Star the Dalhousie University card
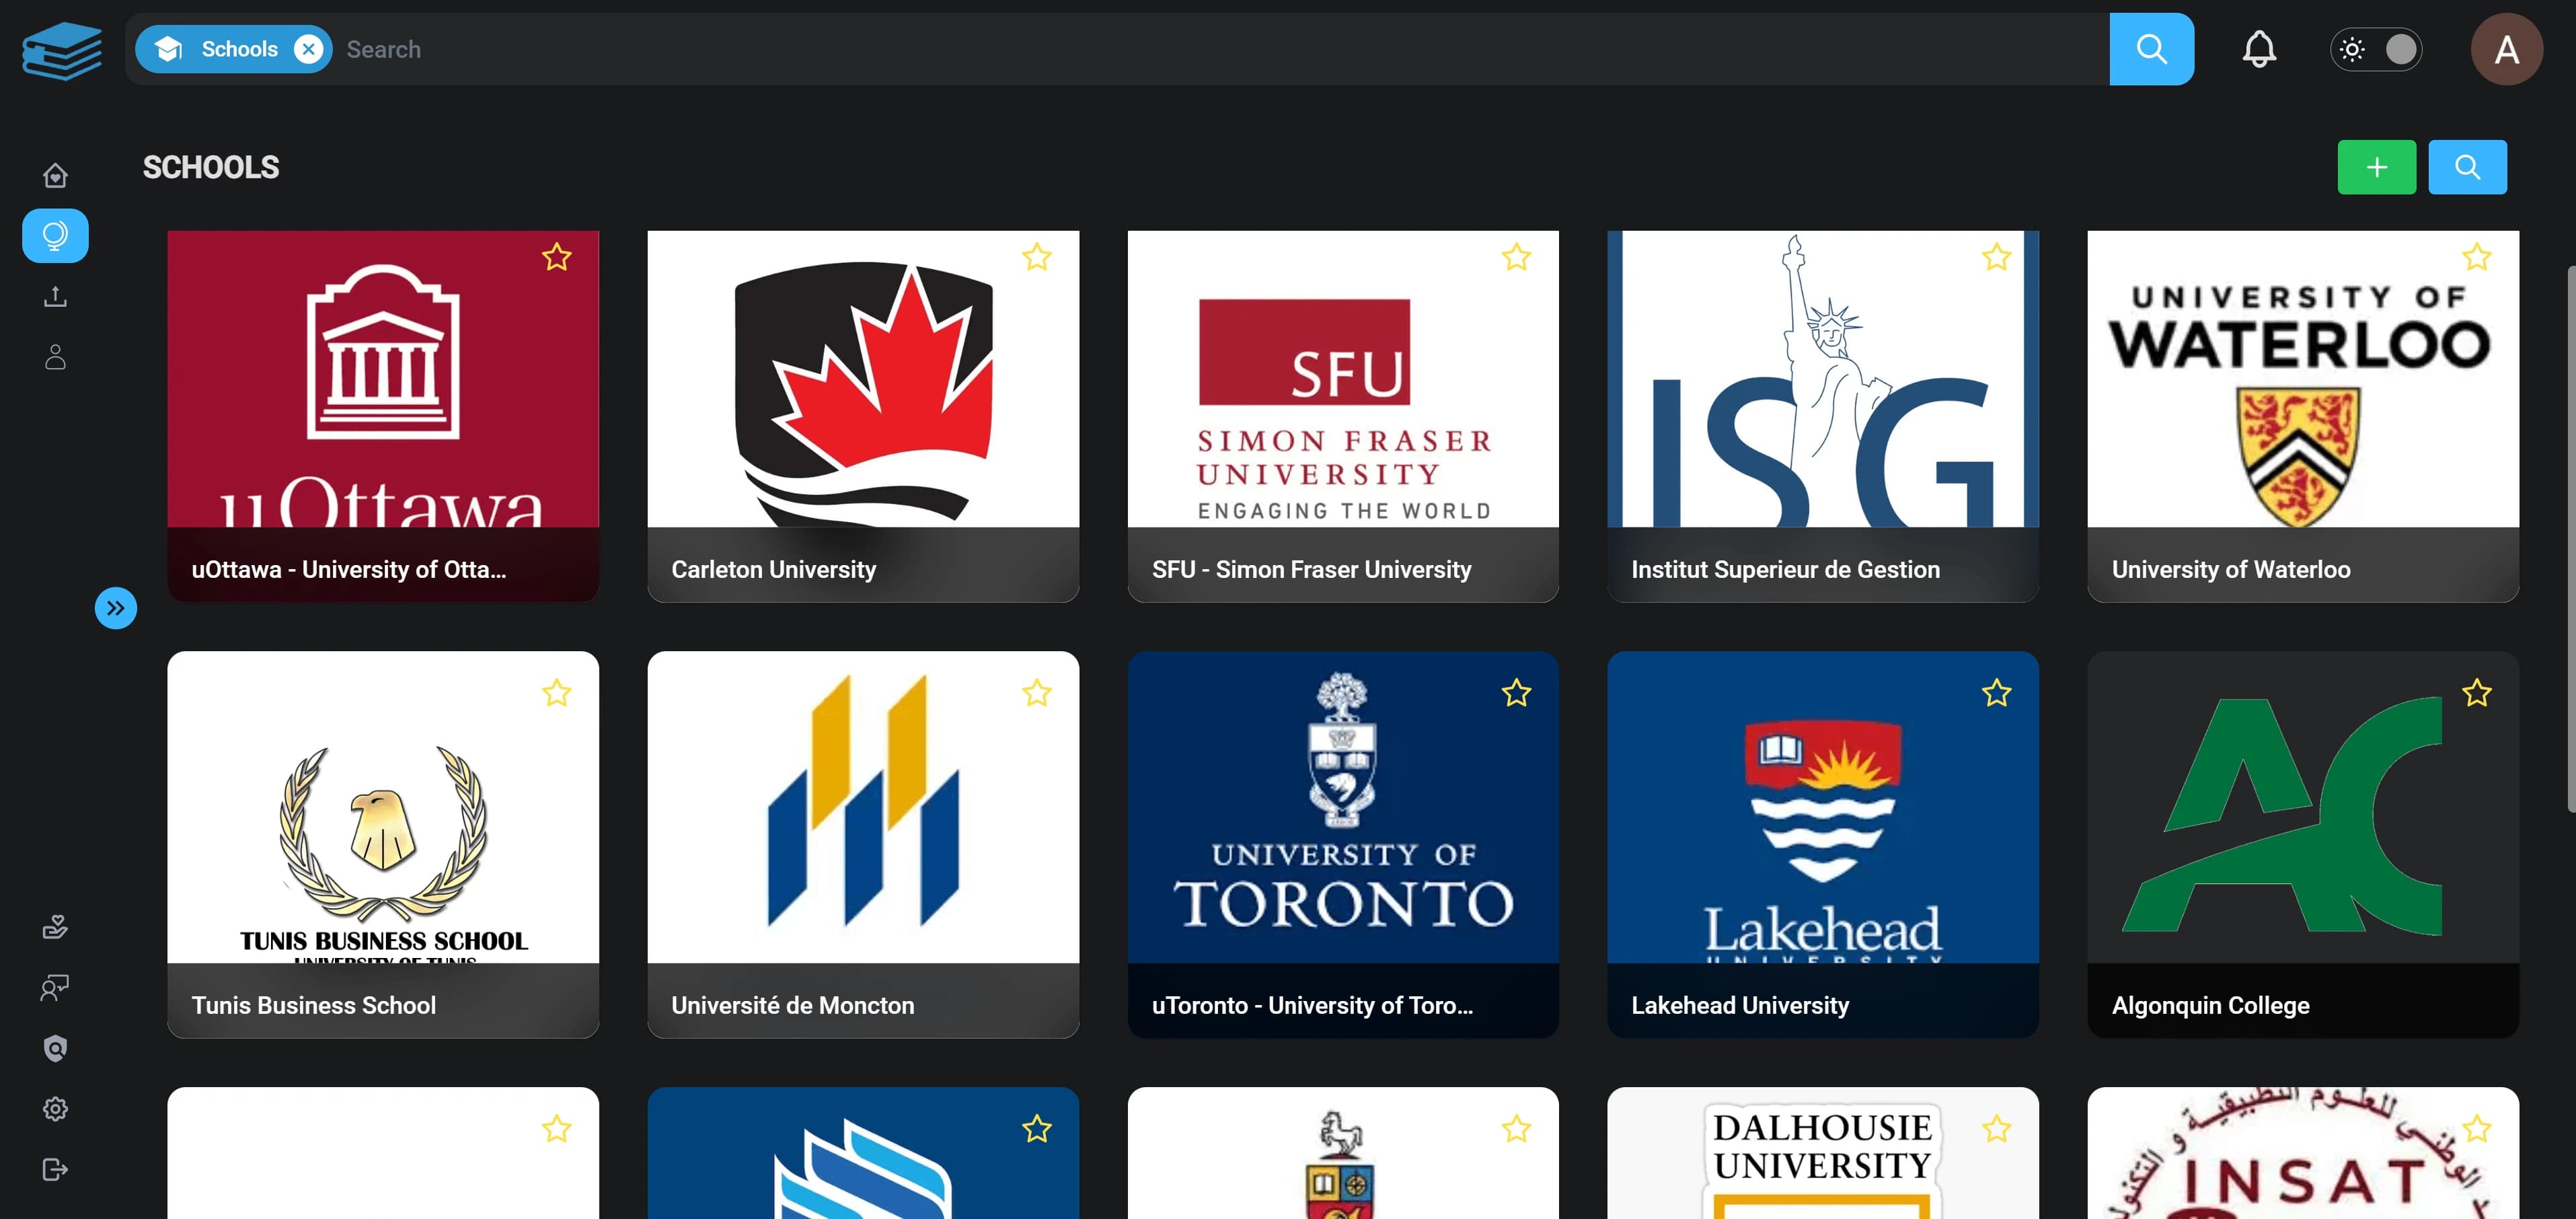 1996,1129
